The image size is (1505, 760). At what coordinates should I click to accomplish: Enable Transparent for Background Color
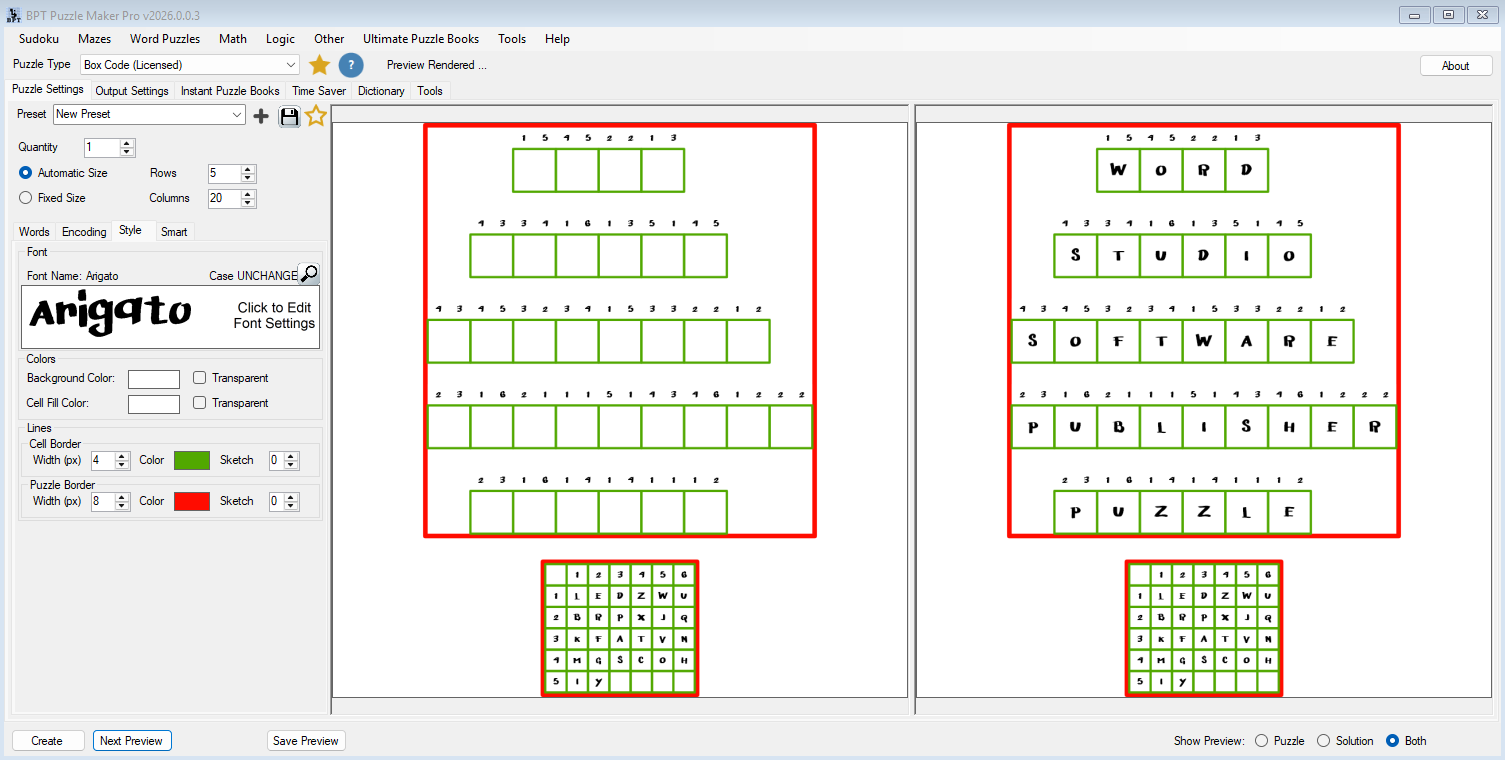click(x=200, y=378)
